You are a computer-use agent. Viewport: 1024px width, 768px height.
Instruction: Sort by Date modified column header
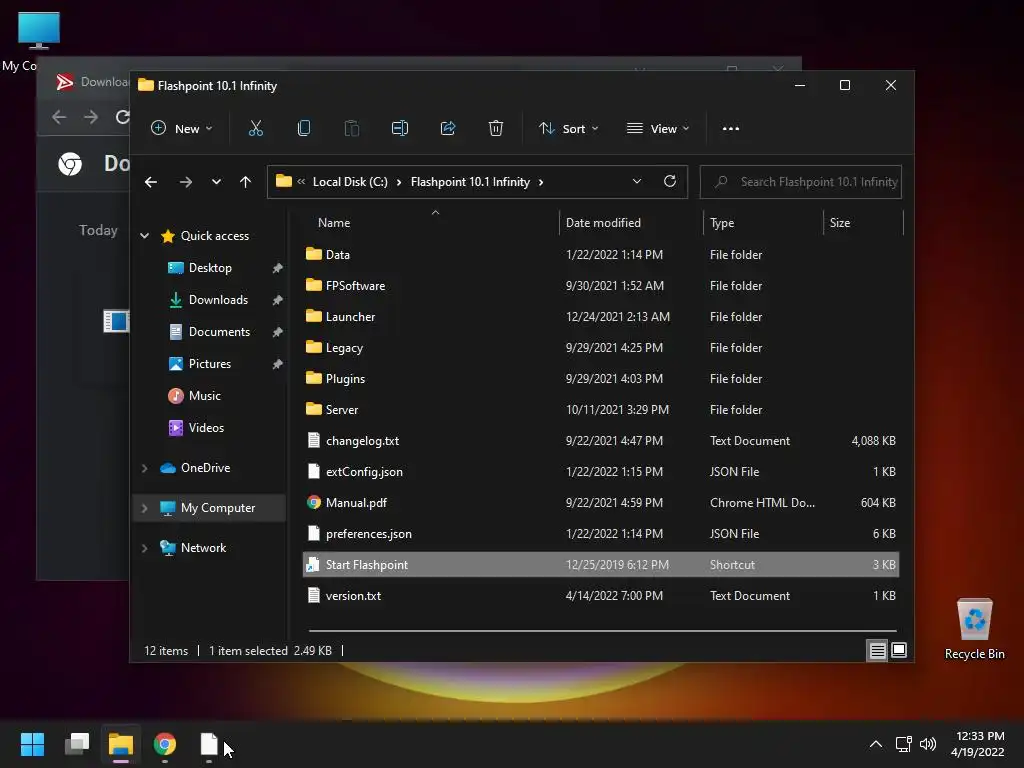(631, 223)
